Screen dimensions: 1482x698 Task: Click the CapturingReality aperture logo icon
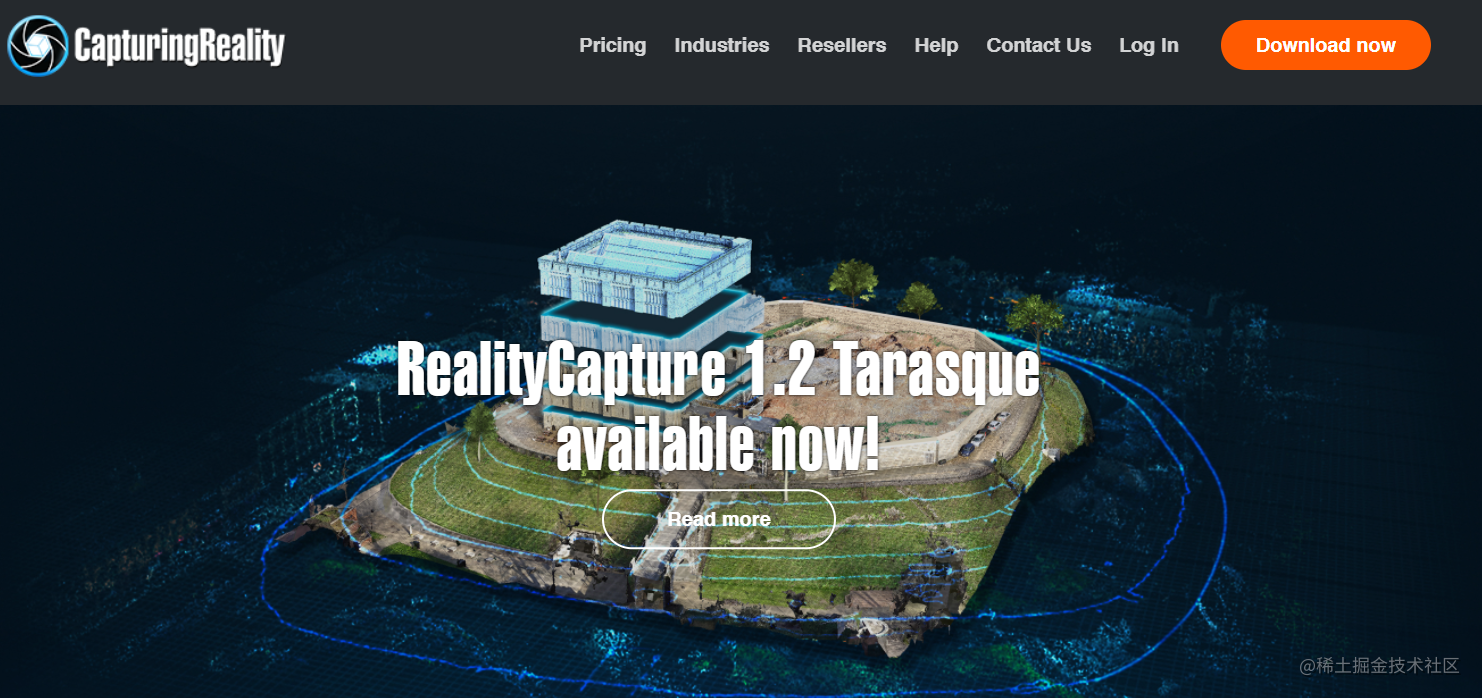pos(38,46)
